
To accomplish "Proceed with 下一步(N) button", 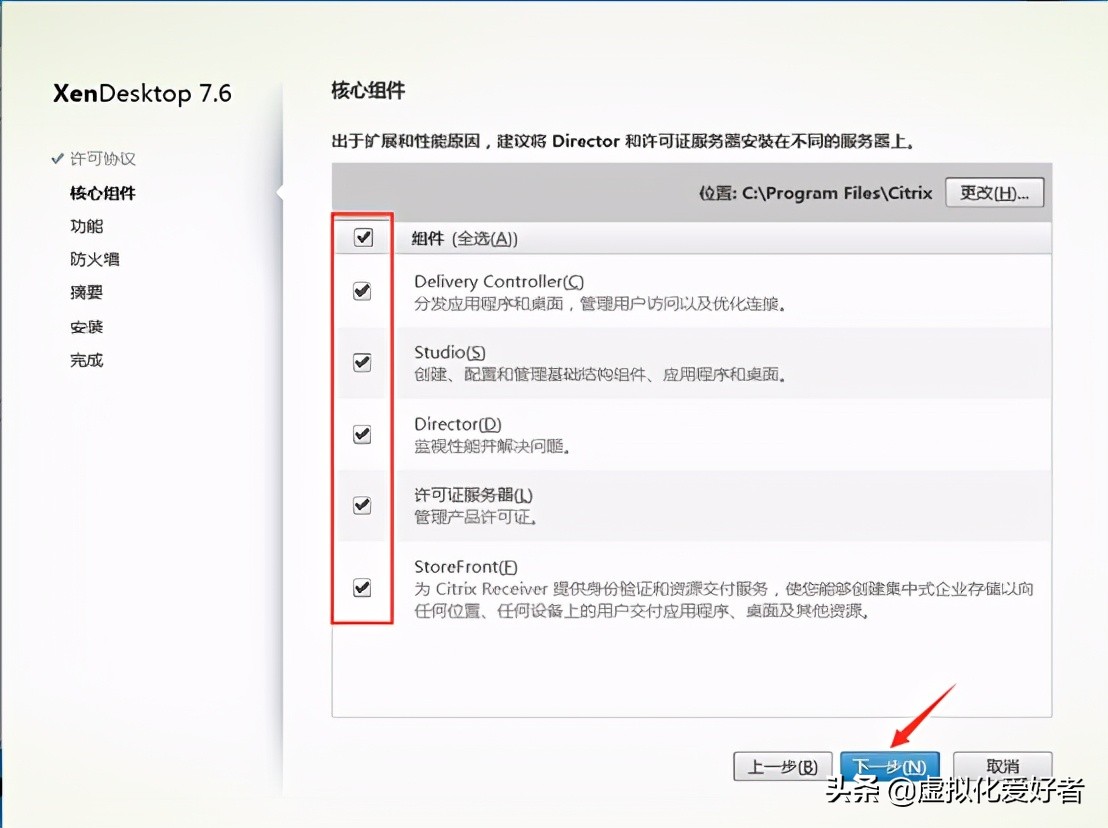I will pos(890,767).
